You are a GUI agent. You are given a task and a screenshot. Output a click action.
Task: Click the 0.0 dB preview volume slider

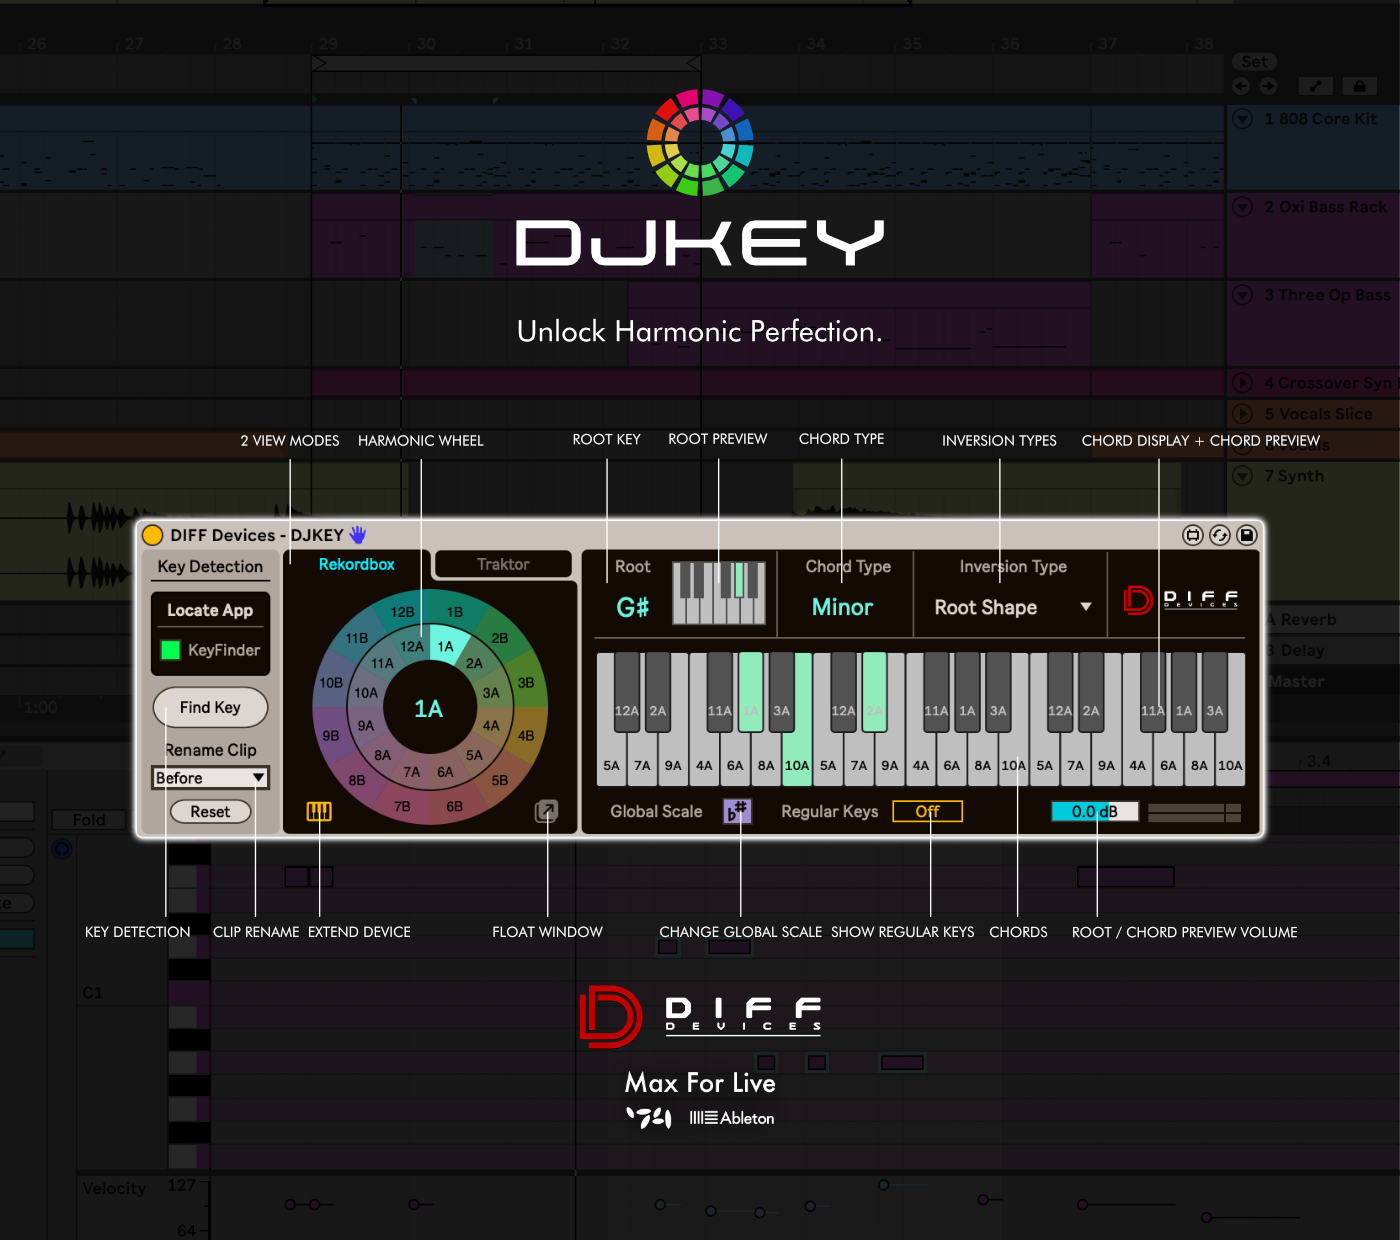[x=1094, y=811]
